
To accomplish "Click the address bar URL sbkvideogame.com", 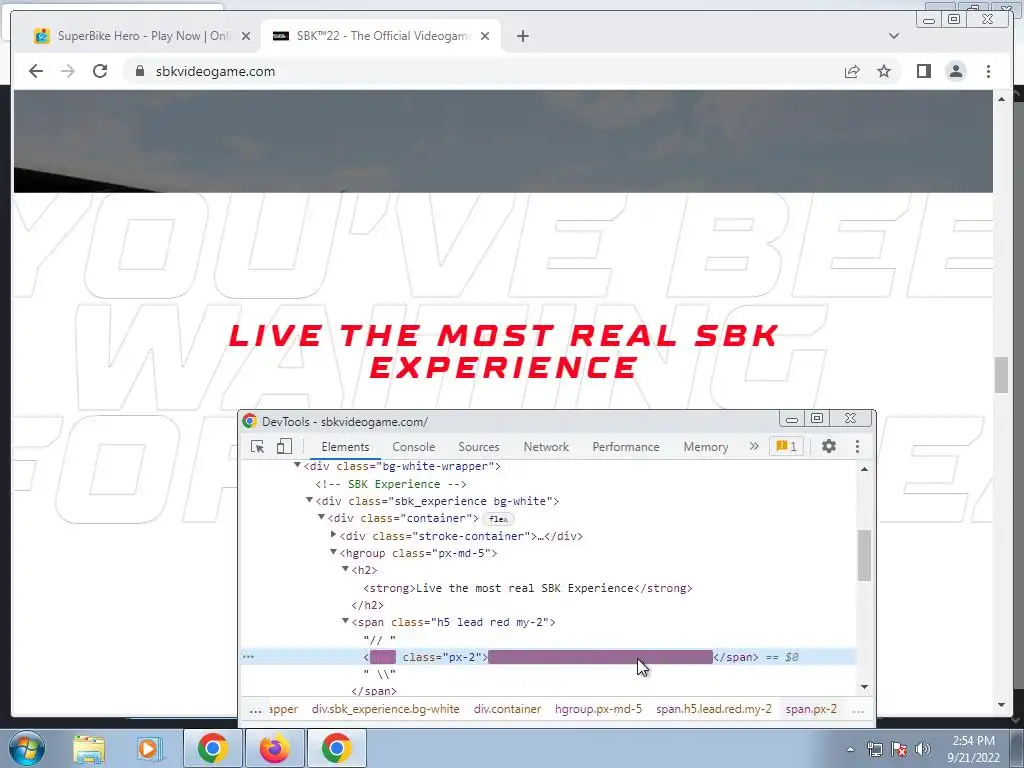I will point(216,71).
